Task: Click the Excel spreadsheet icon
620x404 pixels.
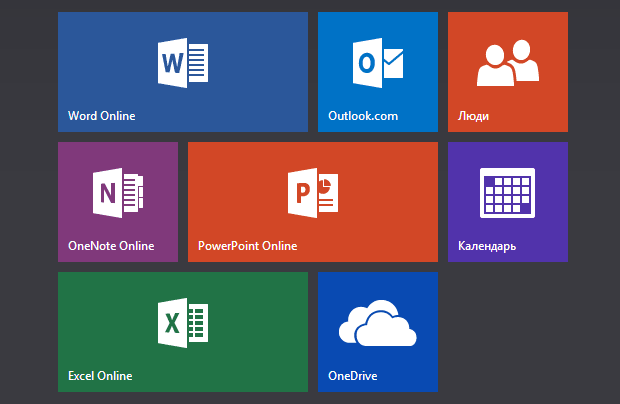Action: 183,323
